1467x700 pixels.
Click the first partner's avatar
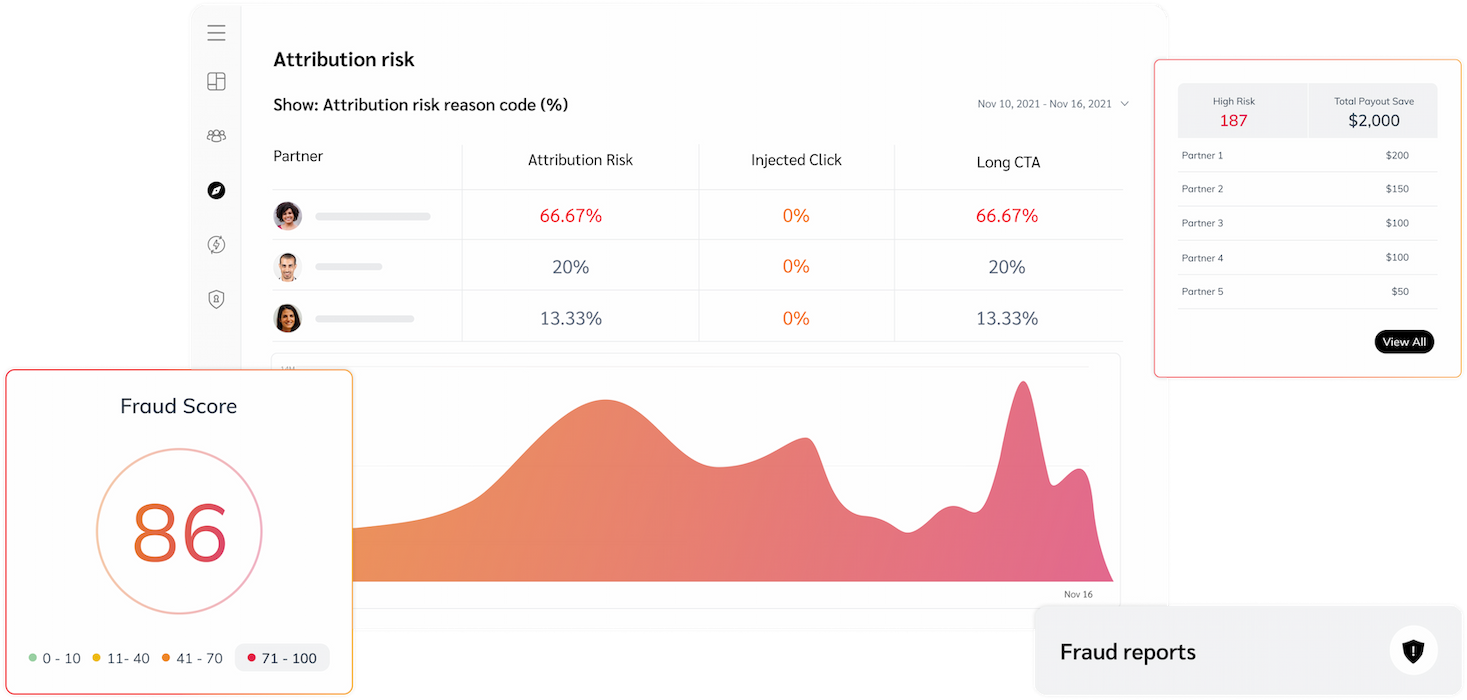288,216
